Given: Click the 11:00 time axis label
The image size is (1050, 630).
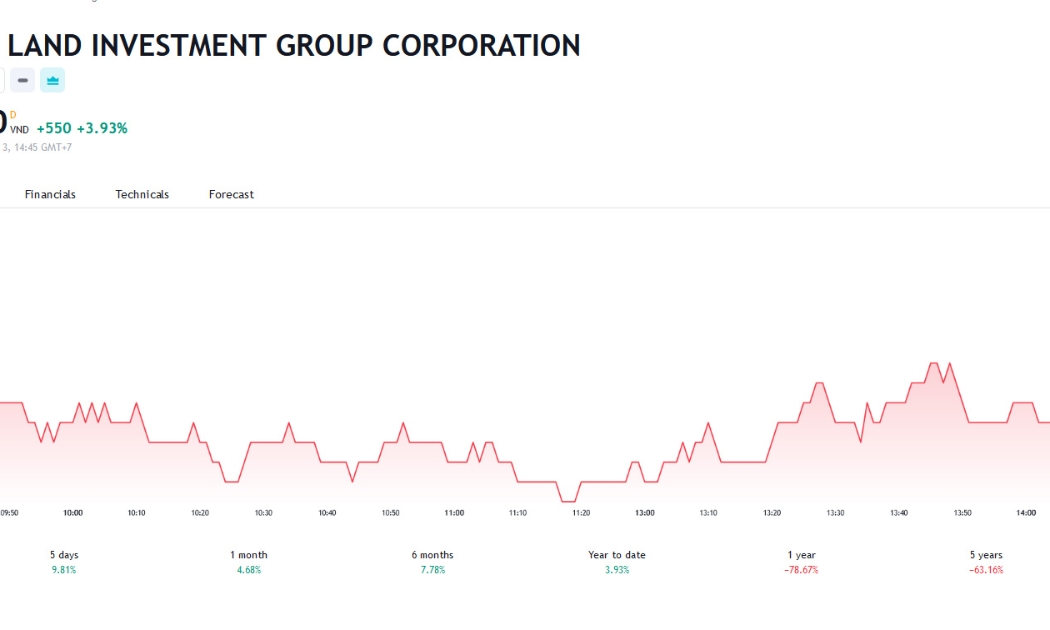Looking at the screenshot, I should 454,513.
